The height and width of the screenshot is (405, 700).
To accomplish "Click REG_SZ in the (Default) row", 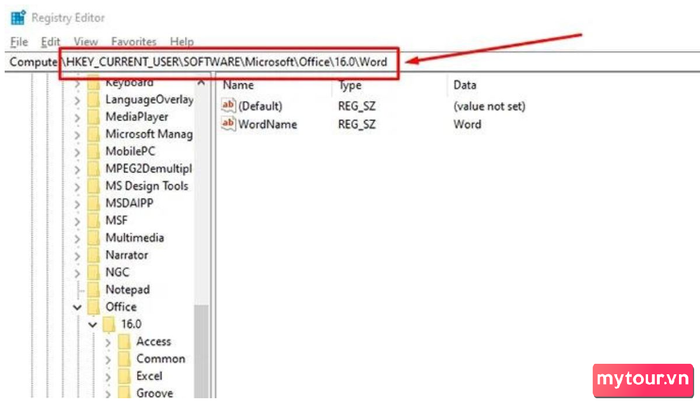I will coord(357,106).
